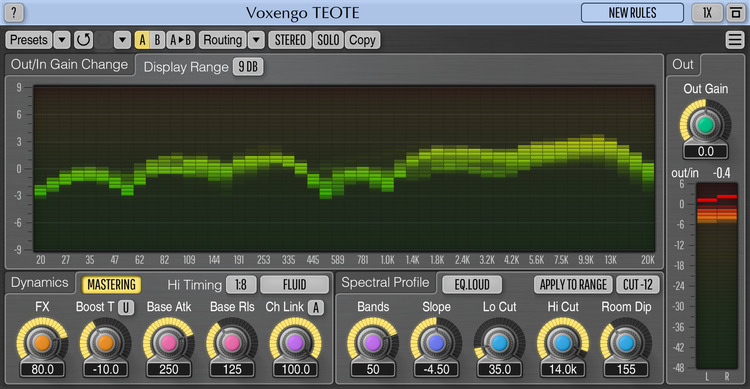Open the Routing menu
Image resolution: width=750 pixels, height=389 pixels.
[x=222, y=40]
